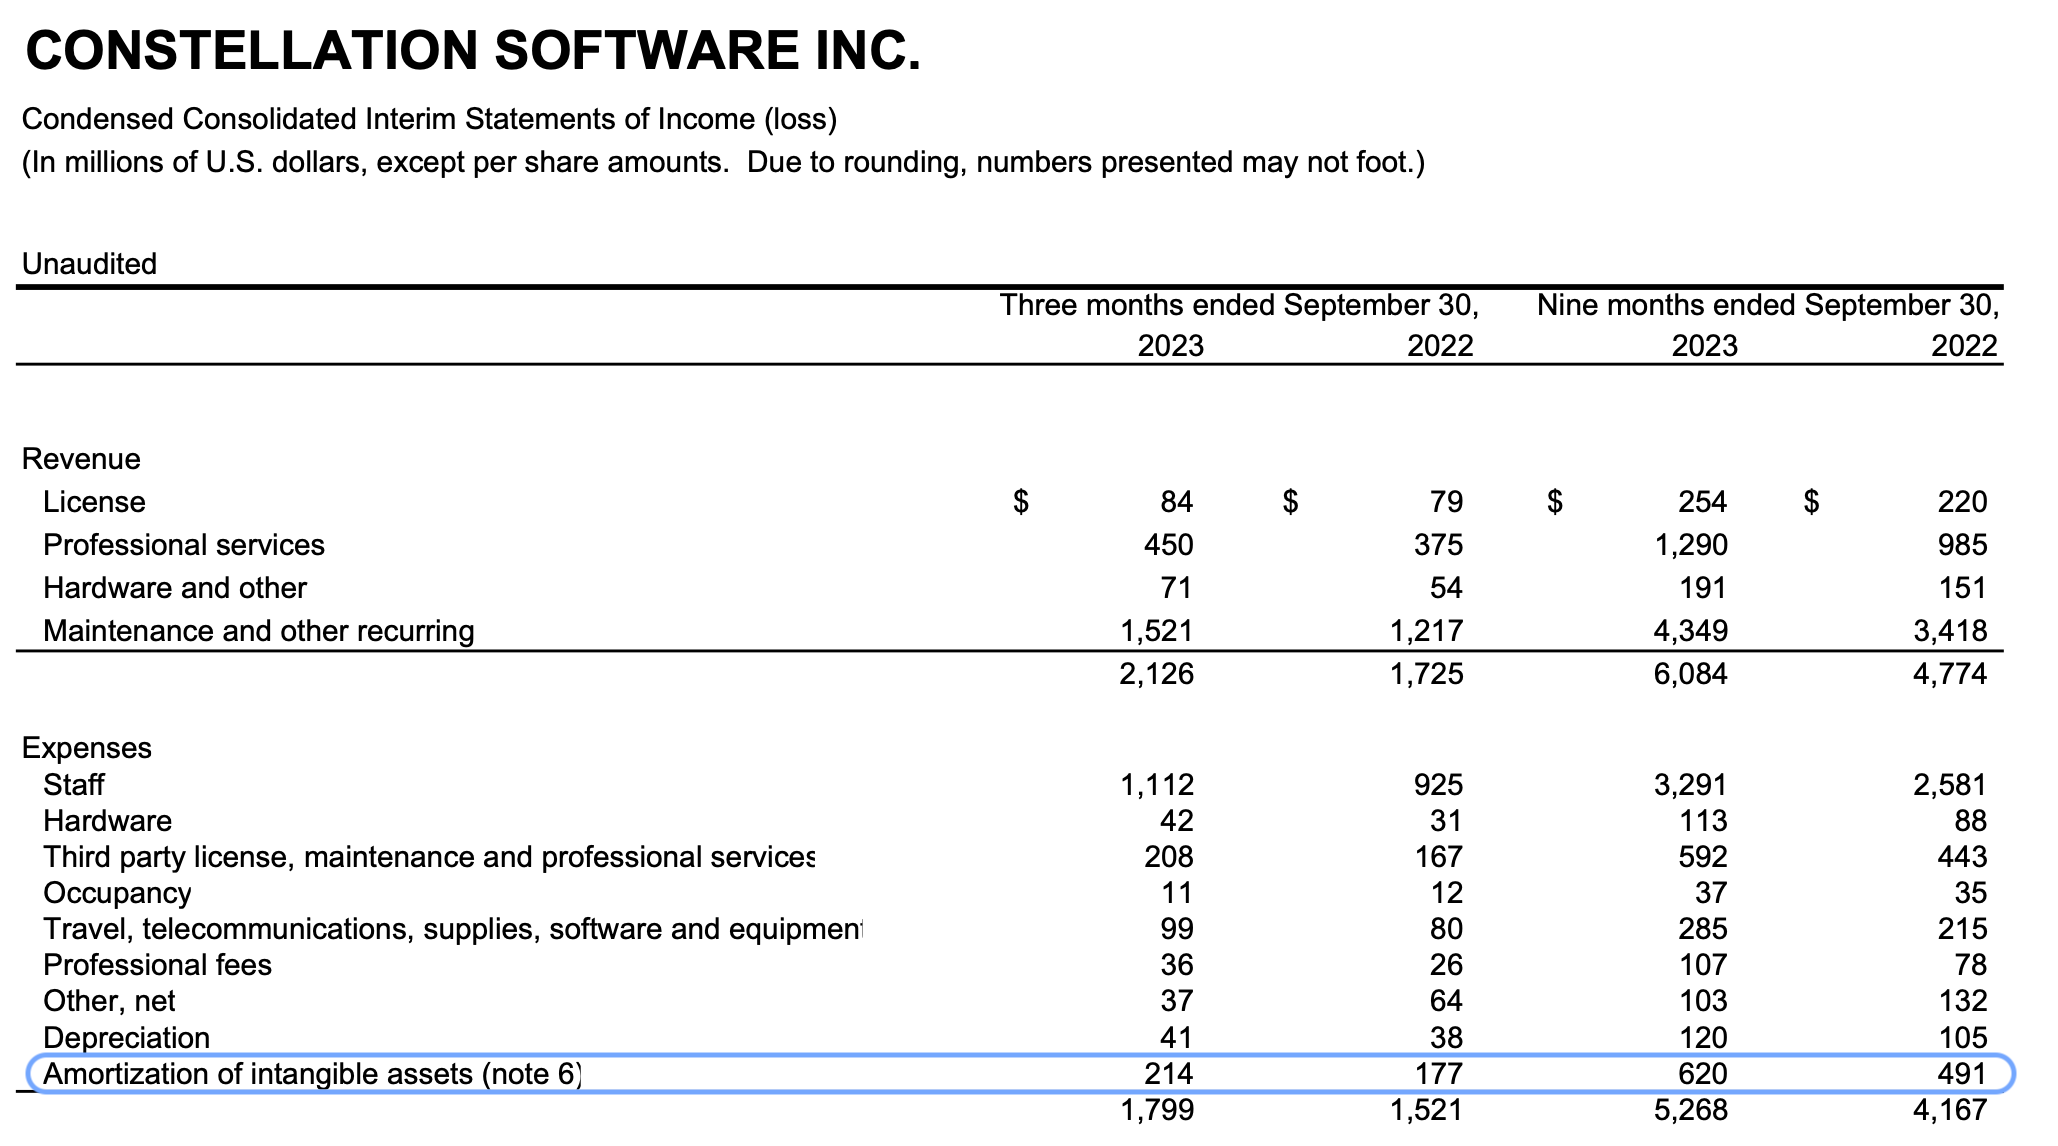Select the 'Condensed Consolidated Interim Statements of Income (loss)' line

click(x=429, y=120)
